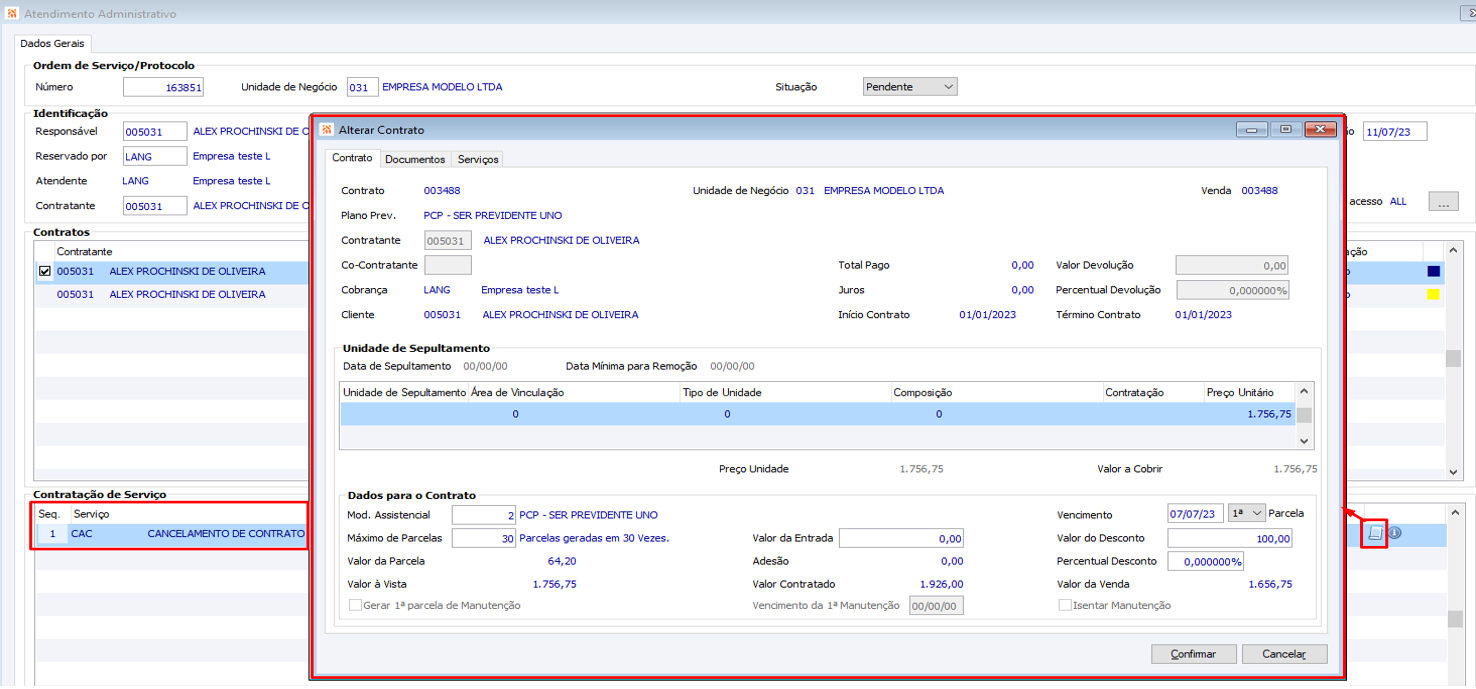The height and width of the screenshot is (689, 1476).
Task: Click the ellipsis button beside acesso ALL
Action: click(x=1443, y=202)
